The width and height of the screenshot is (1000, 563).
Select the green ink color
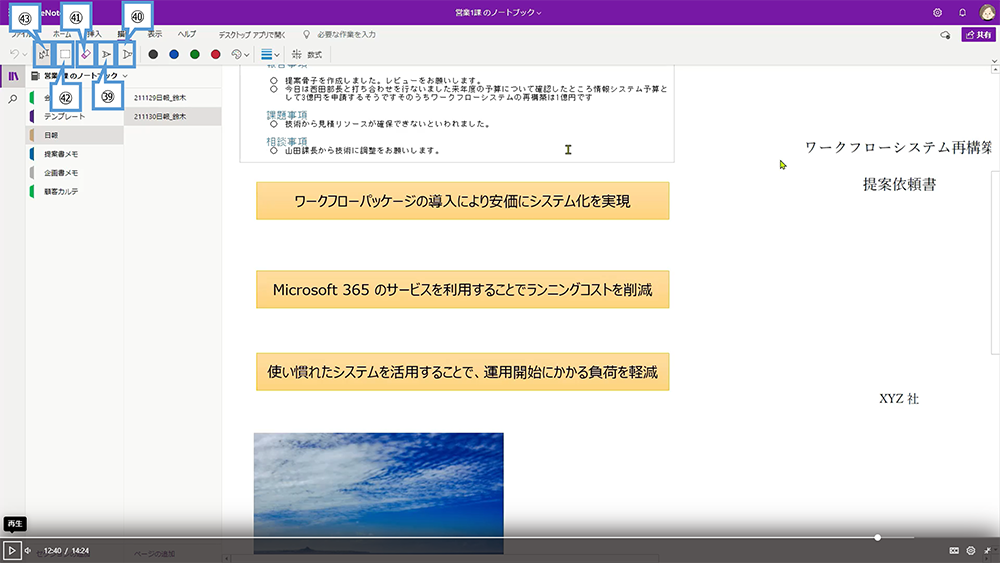click(x=195, y=54)
